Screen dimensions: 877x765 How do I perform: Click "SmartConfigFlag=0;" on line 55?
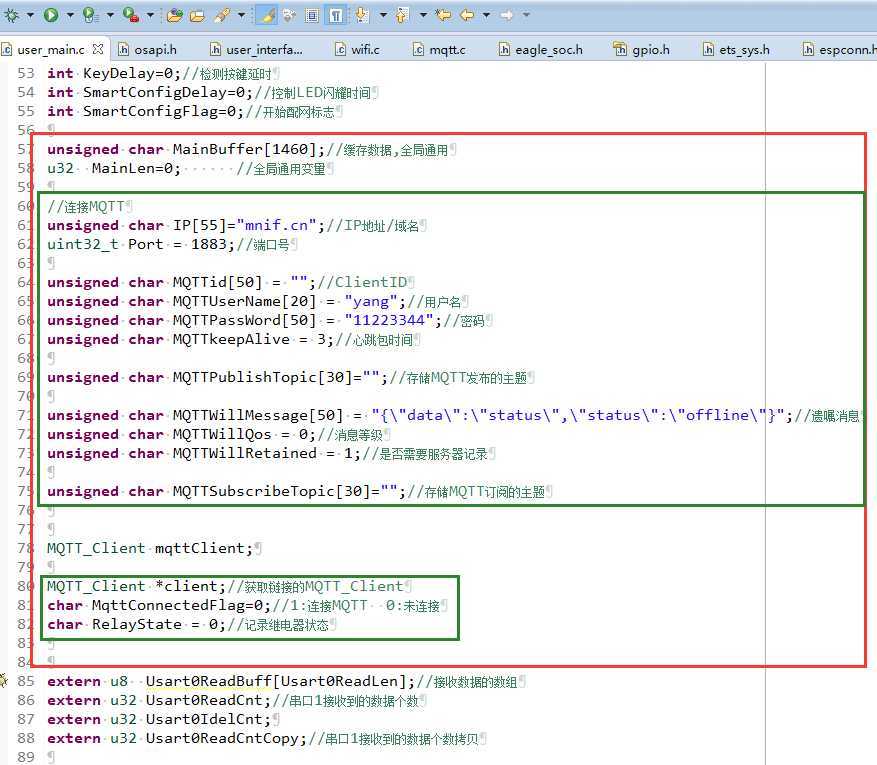pos(164,111)
